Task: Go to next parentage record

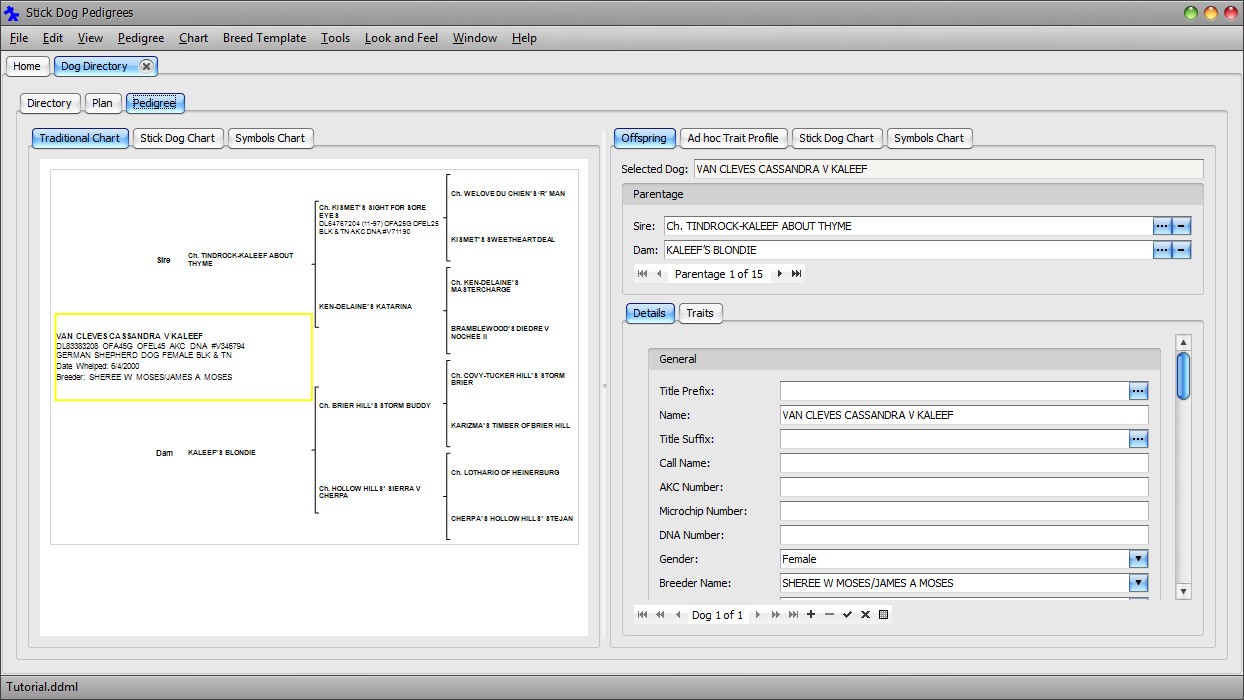Action: (780, 274)
